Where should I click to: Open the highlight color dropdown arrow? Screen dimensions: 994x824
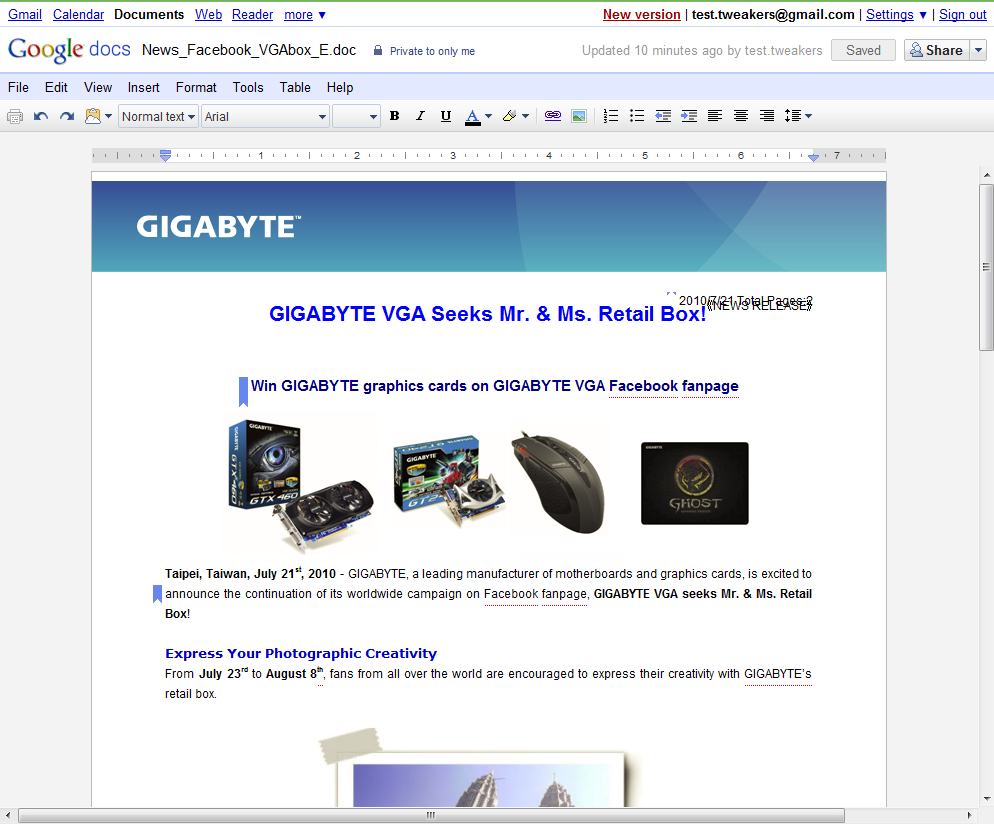(x=526, y=116)
